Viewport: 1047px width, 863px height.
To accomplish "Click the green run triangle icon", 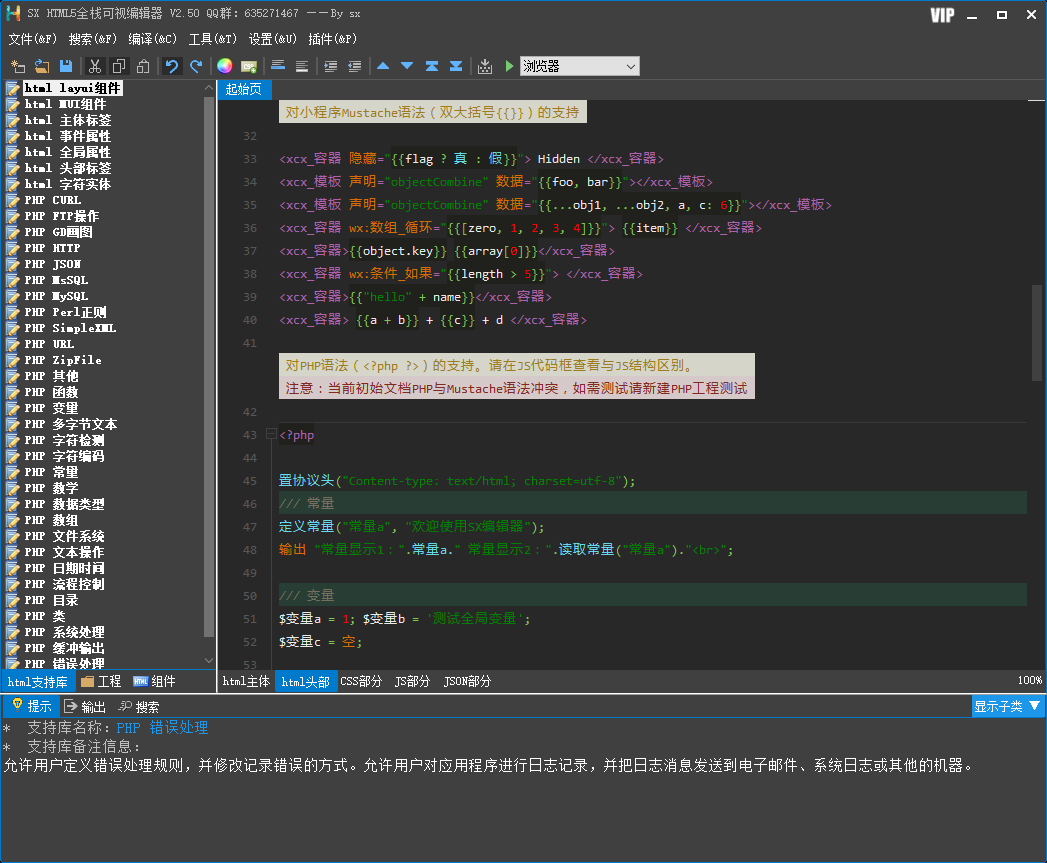I will [x=509, y=67].
